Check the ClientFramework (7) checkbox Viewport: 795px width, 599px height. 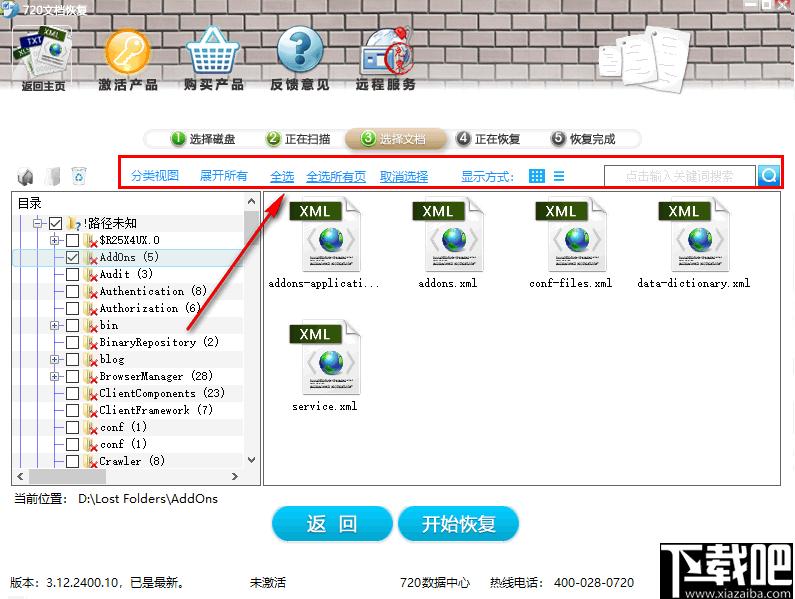(73, 410)
